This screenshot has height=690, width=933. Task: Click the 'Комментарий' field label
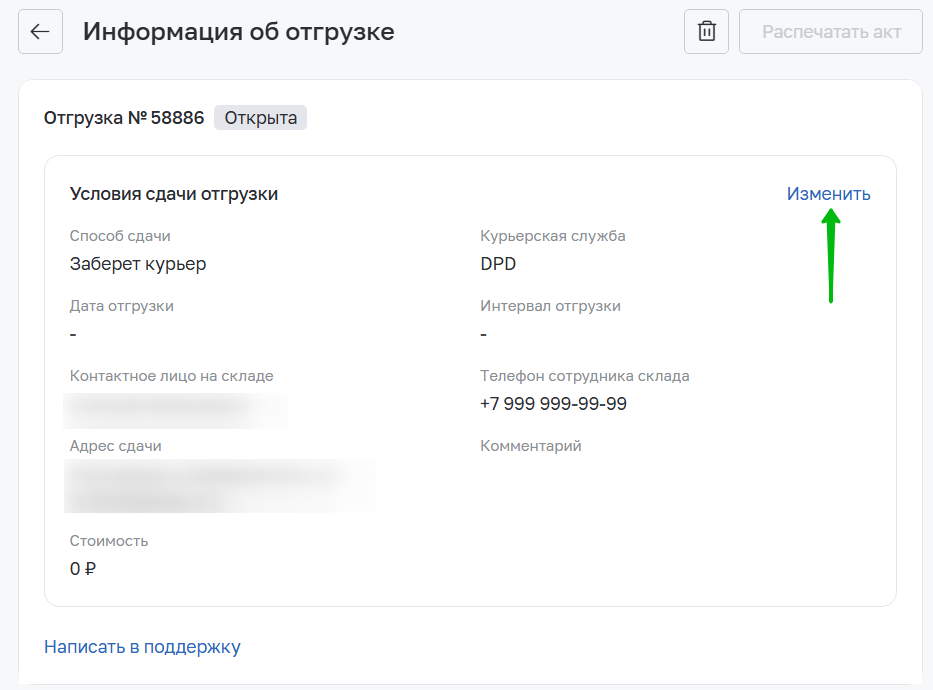tap(530, 446)
